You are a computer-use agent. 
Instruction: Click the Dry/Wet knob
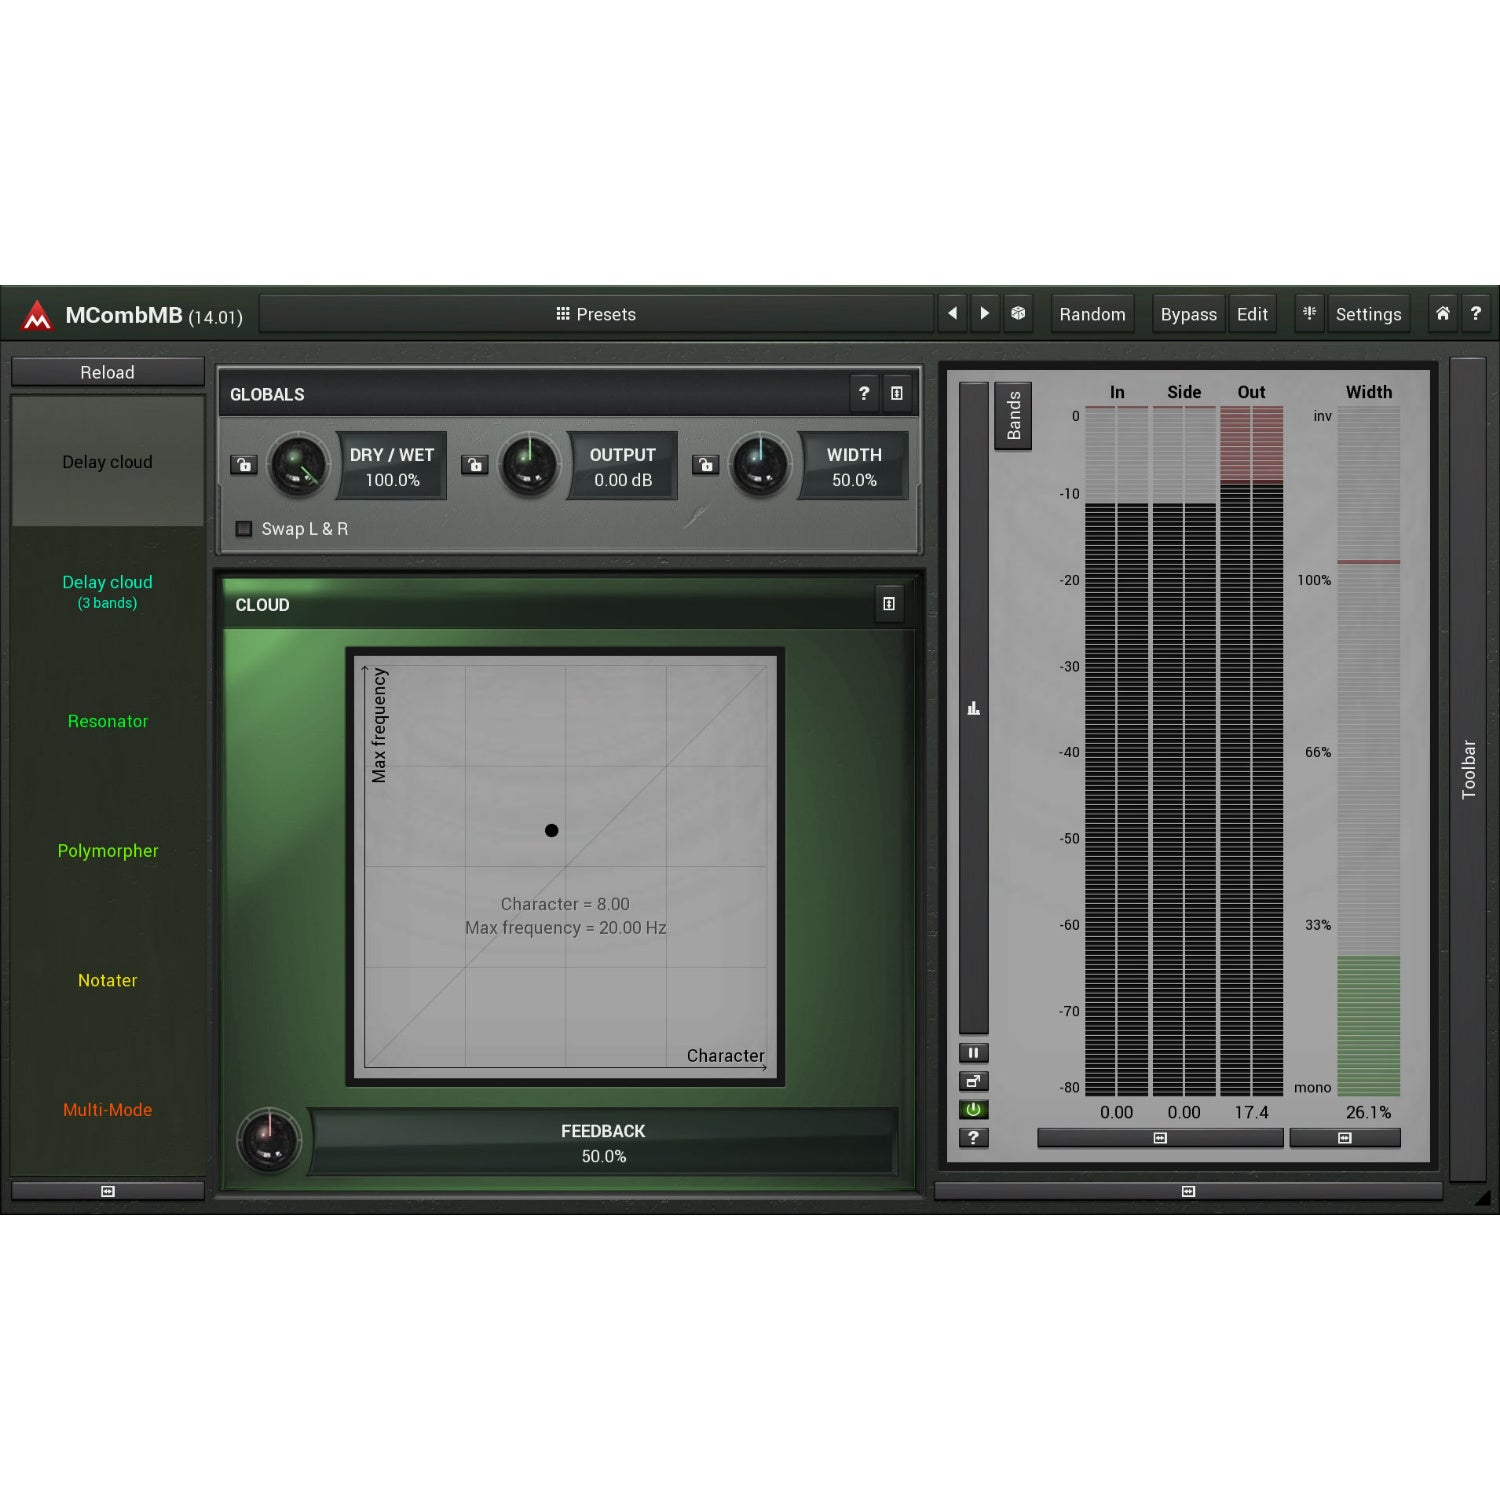coord(298,465)
